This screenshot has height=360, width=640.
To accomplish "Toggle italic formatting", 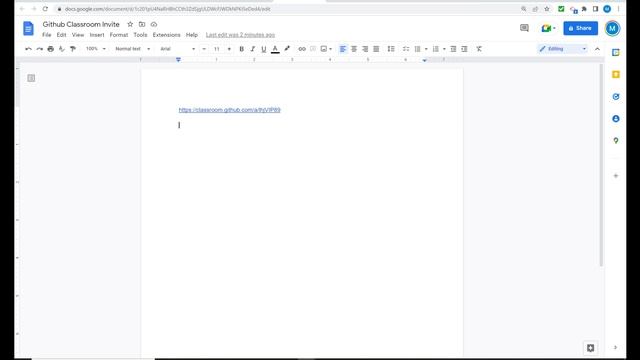I will click(253, 49).
